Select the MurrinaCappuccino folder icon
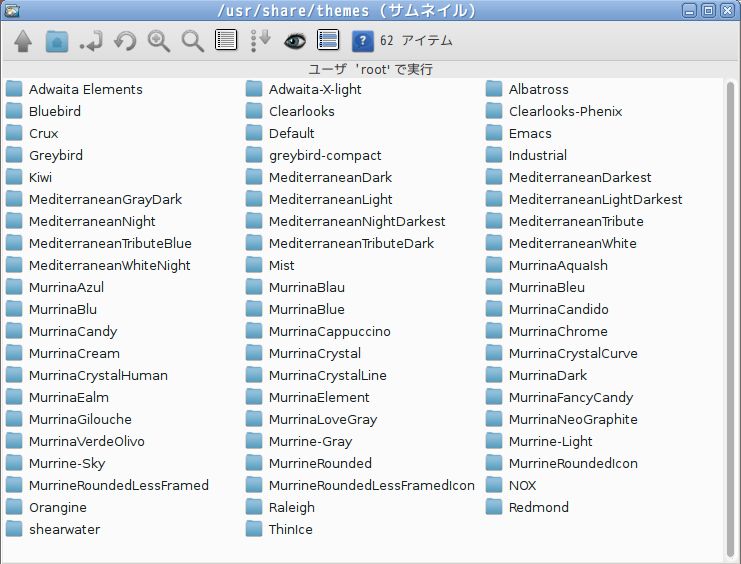The width and height of the screenshot is (741, 564). [254, 331]
